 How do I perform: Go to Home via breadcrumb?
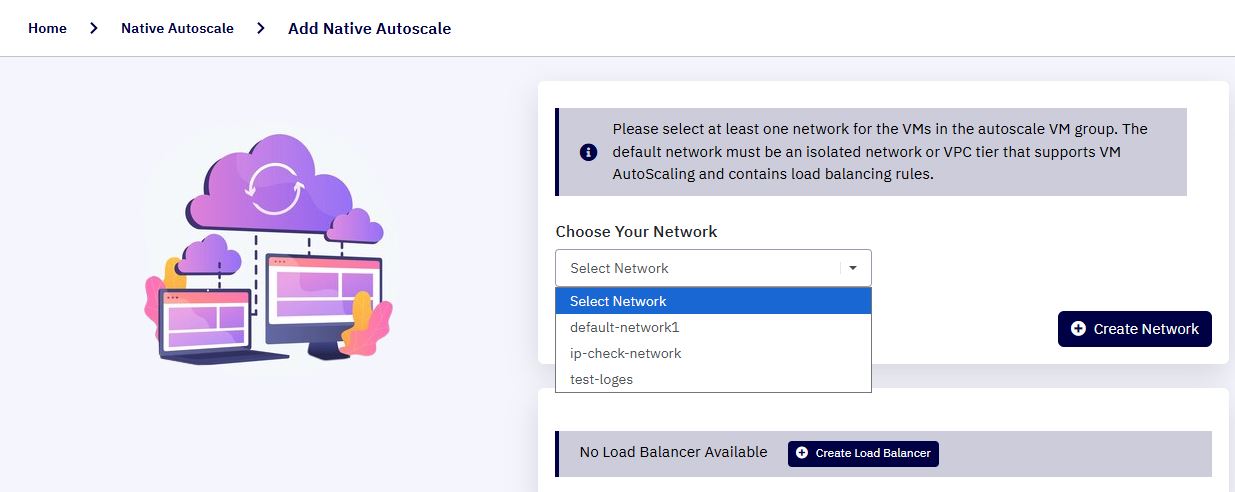(x=47, y=28)
